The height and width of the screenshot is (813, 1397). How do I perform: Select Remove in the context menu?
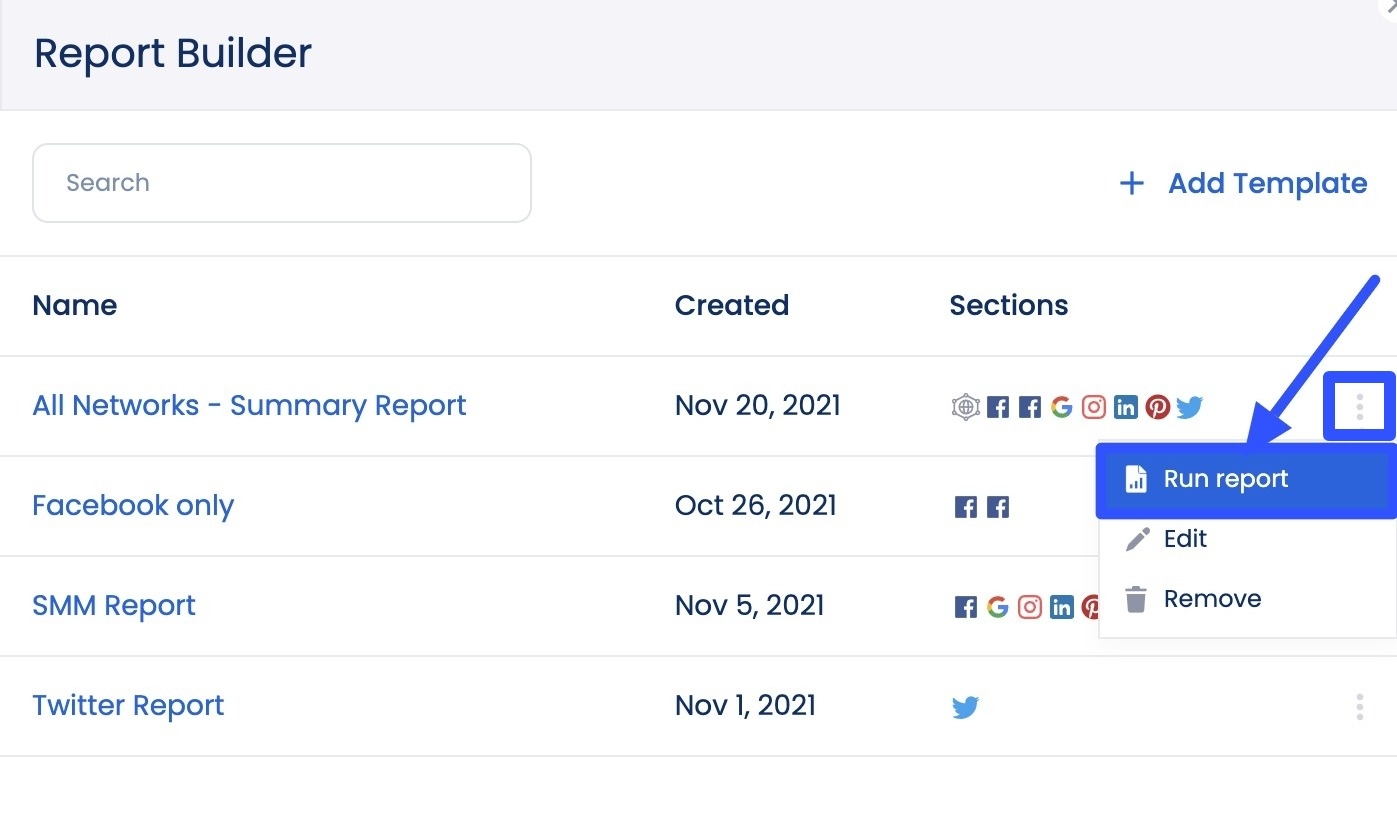[x=1211, y=598]
